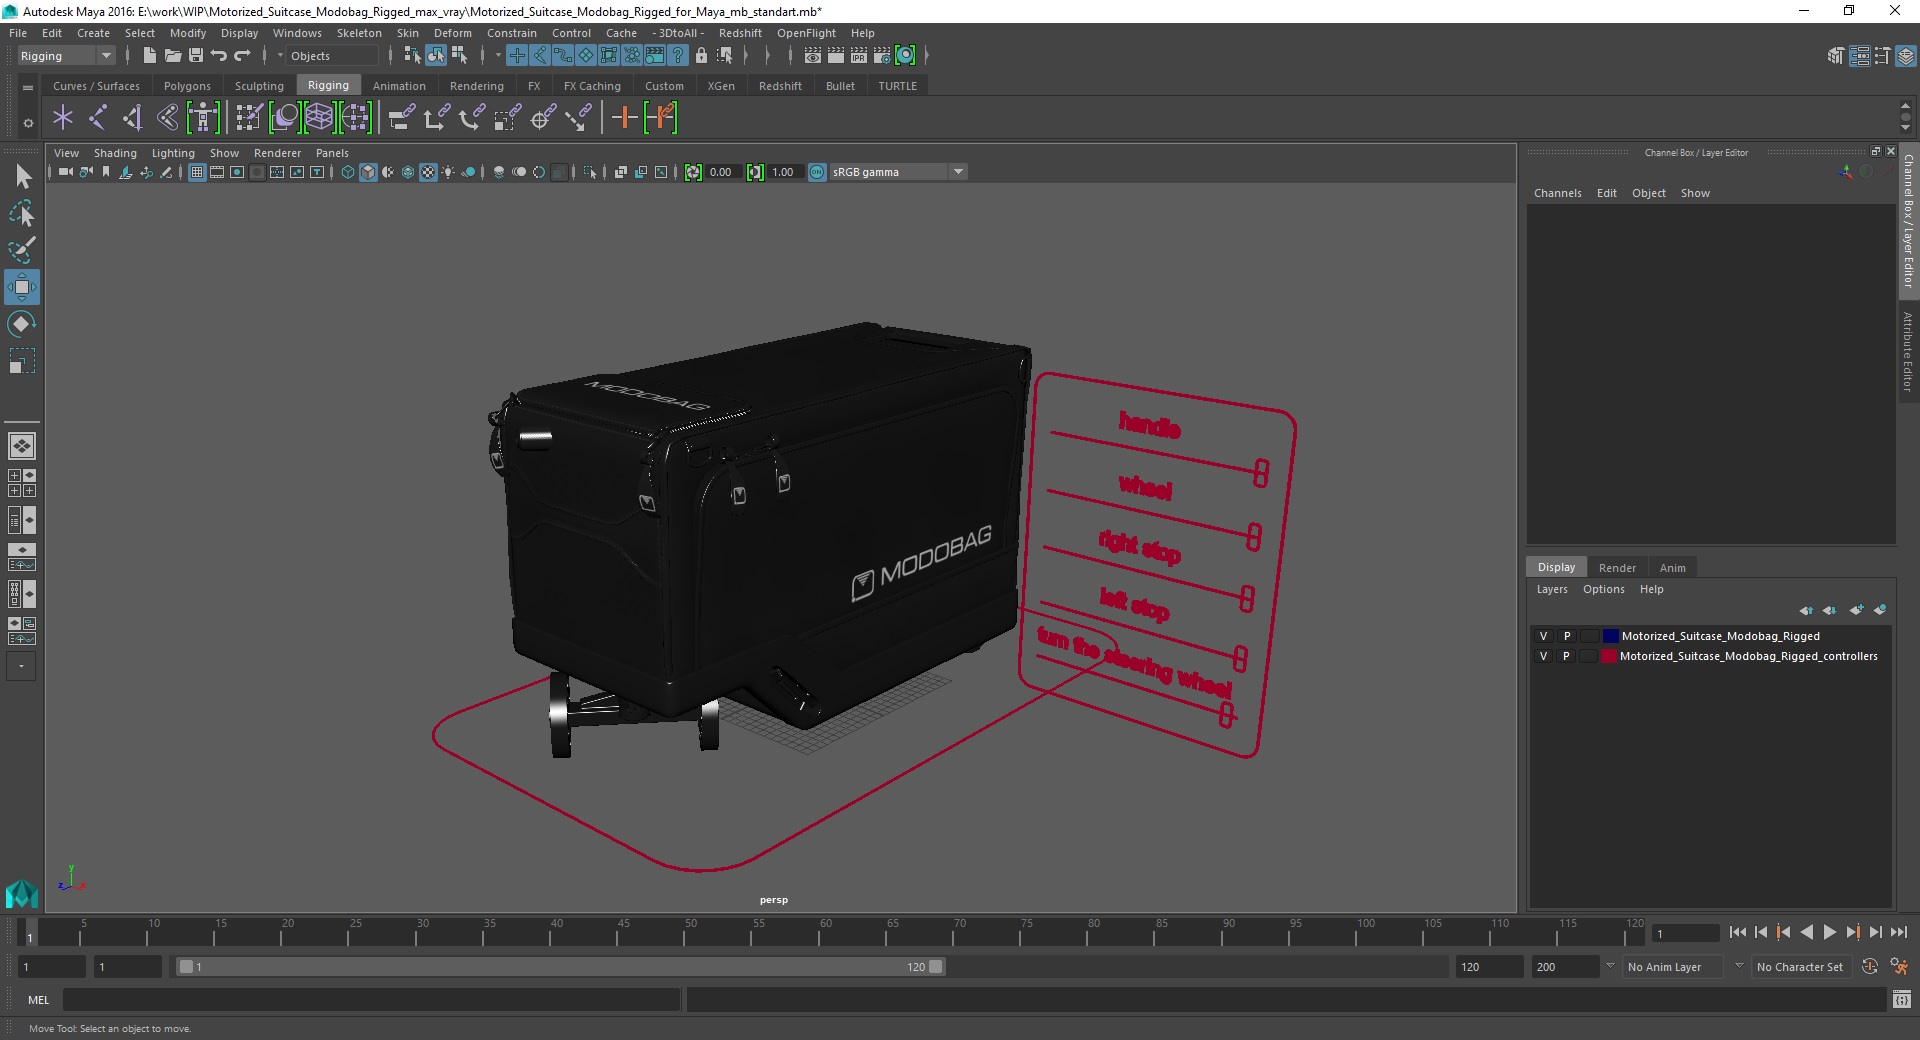1920x1040 pixels.
Task: Click the blue color swatch of Modobag_Rigged layer
Action: 1610,636
